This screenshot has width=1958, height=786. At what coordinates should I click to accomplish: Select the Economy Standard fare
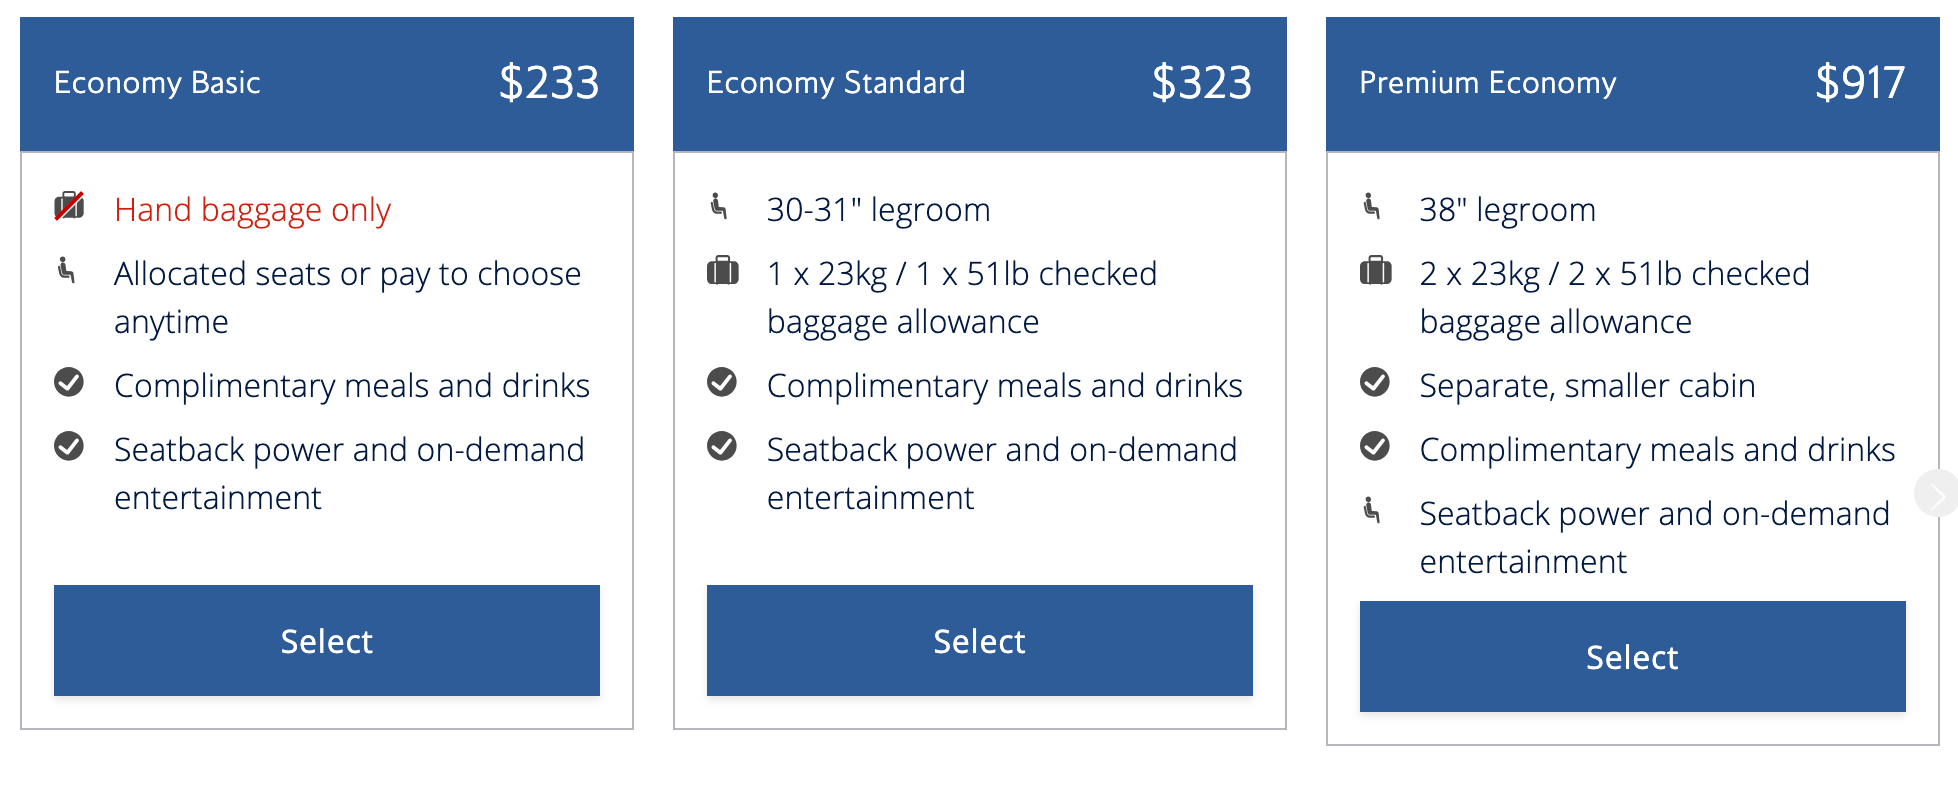click(x=979, y=640)
